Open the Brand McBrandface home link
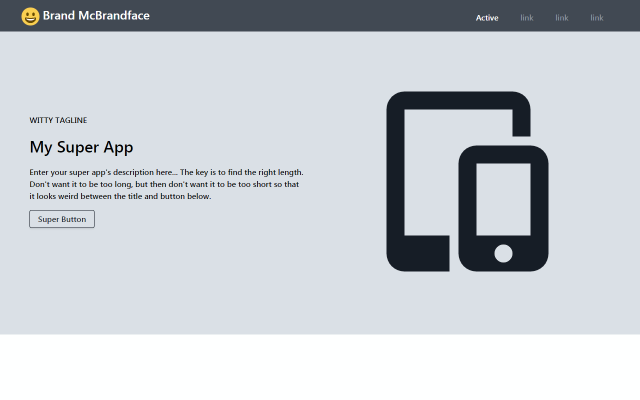 pyautogui.click(x=96, y=16)
